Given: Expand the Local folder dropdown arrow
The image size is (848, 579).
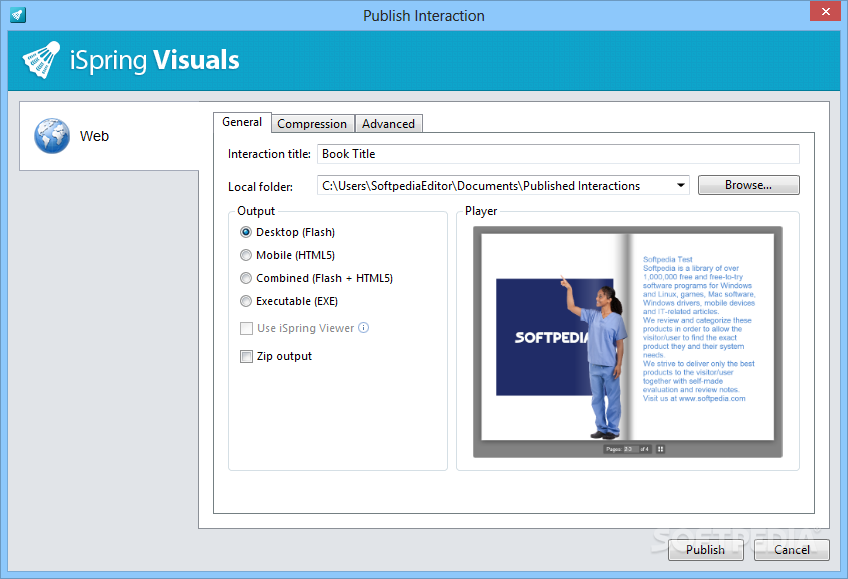Looking at the screenshot, I should [680, 185].
